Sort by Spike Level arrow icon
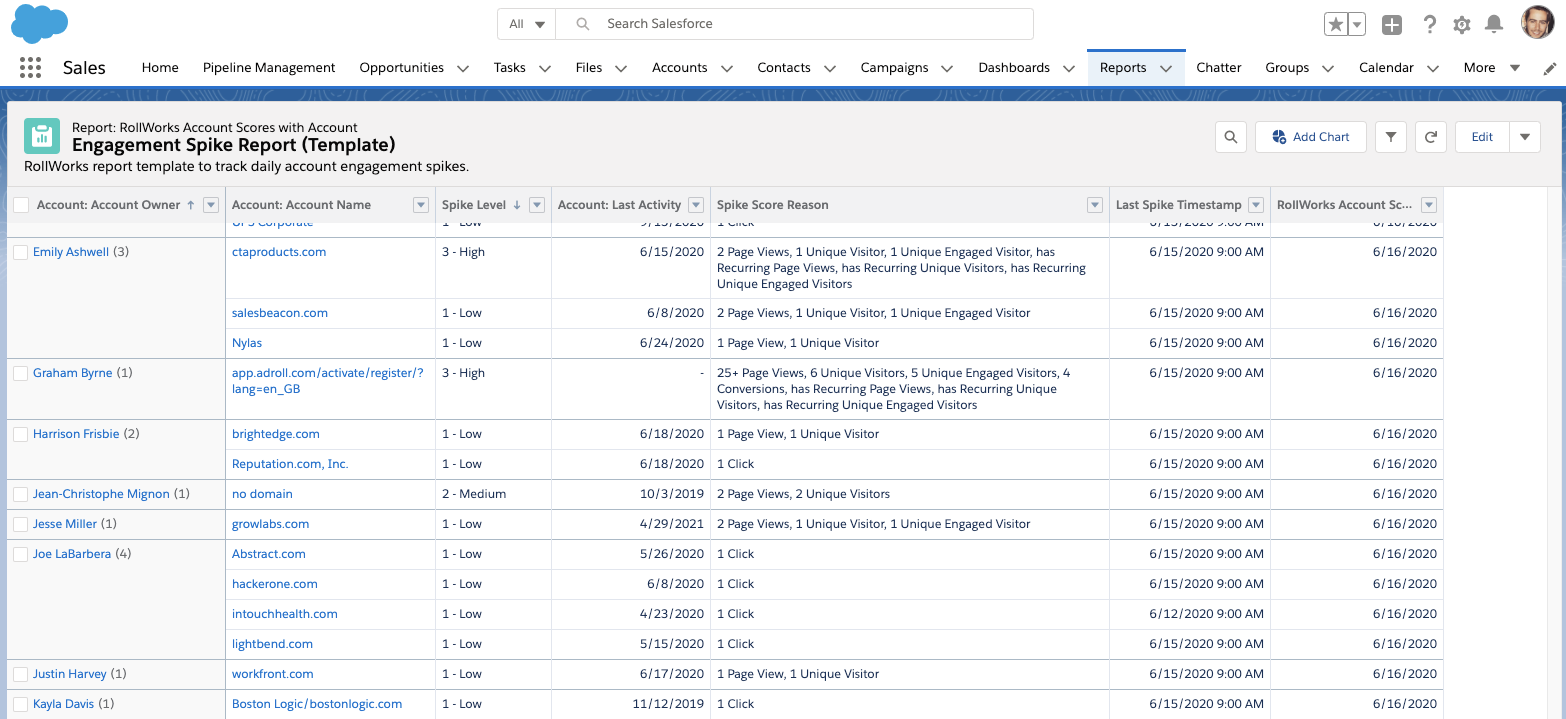 tap(517, 205)
